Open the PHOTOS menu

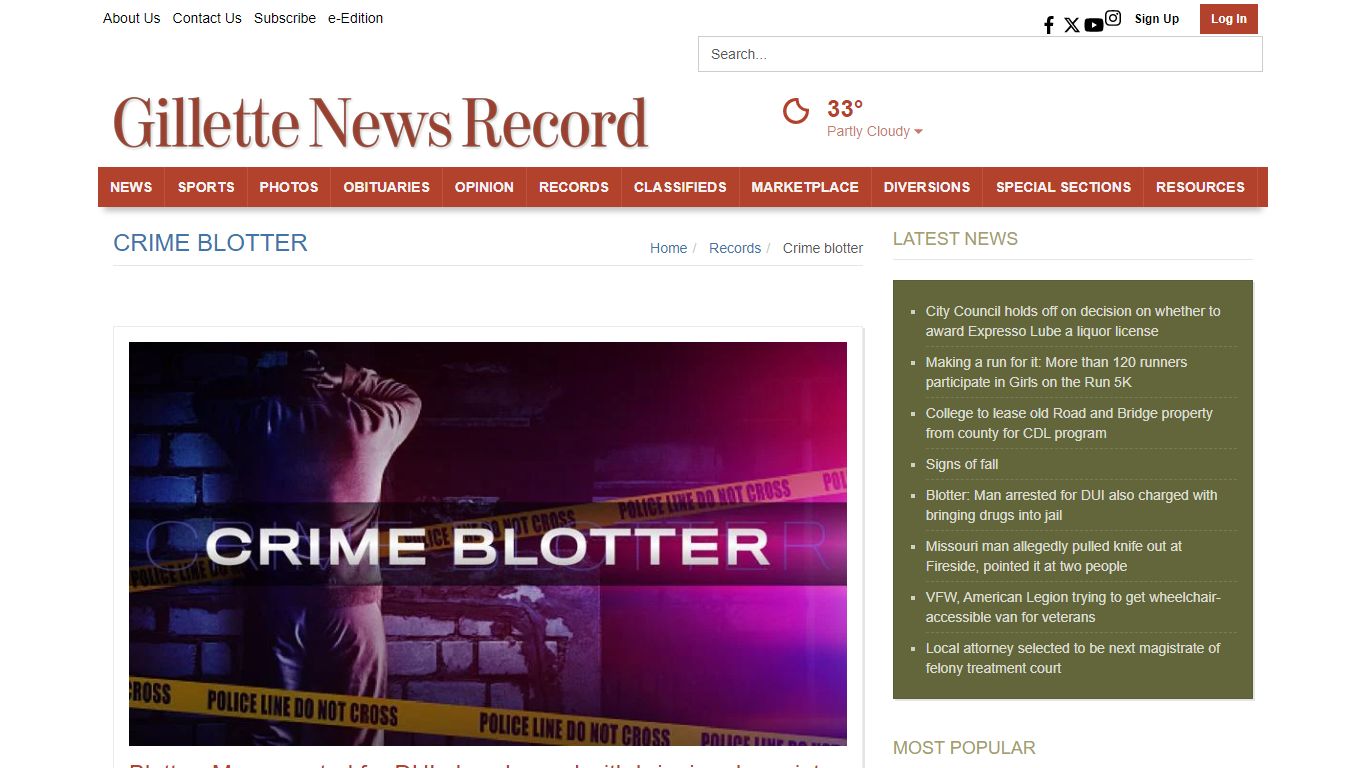coord(289,187)
